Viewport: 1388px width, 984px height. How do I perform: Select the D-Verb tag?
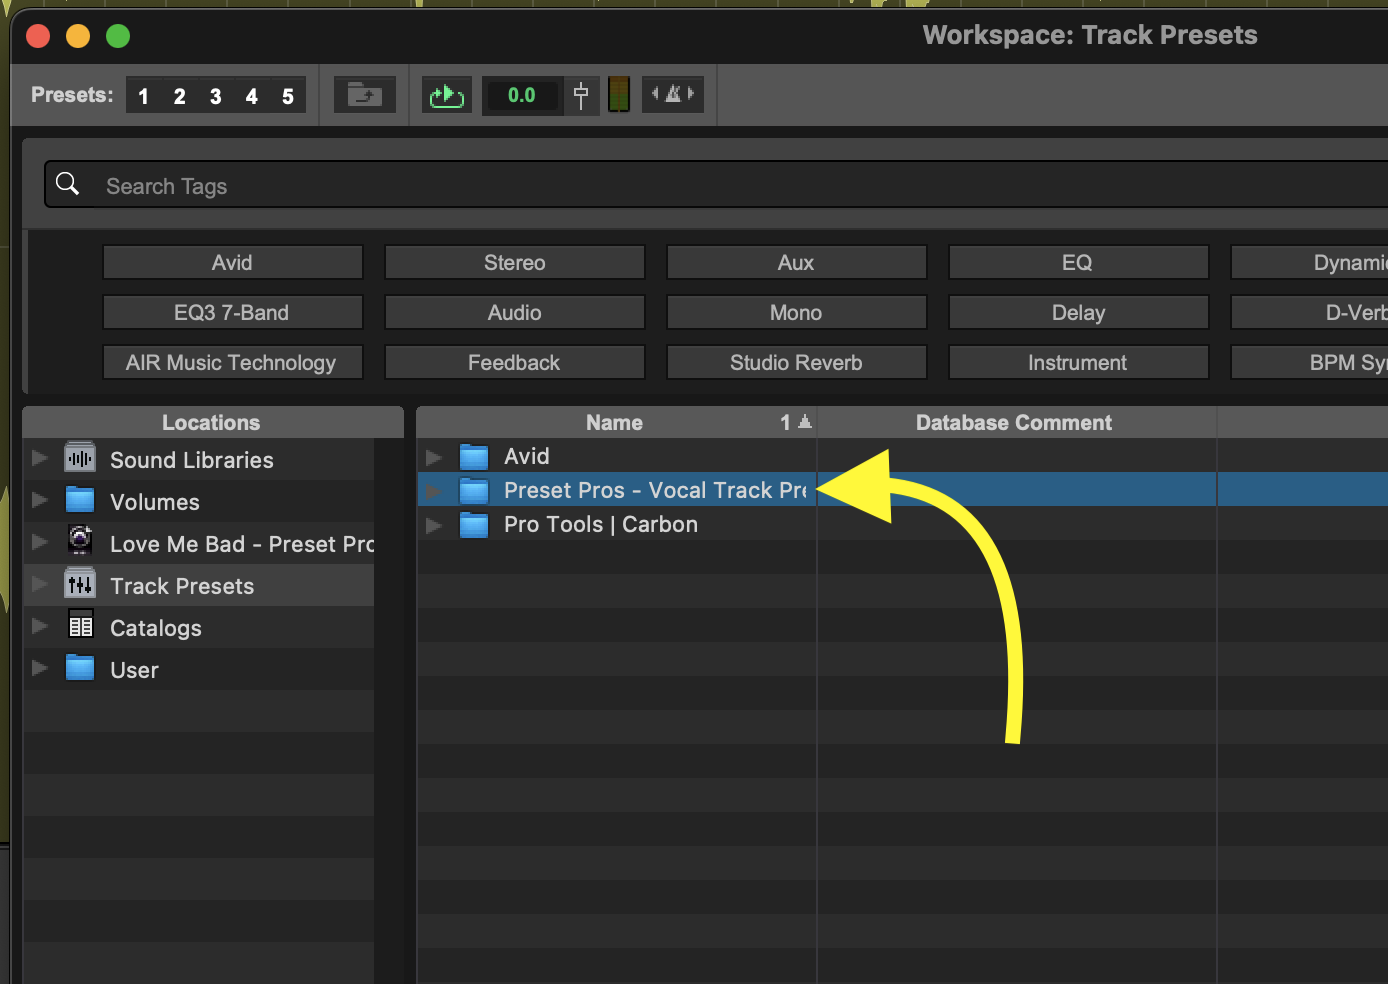(x=1310, y=312)
